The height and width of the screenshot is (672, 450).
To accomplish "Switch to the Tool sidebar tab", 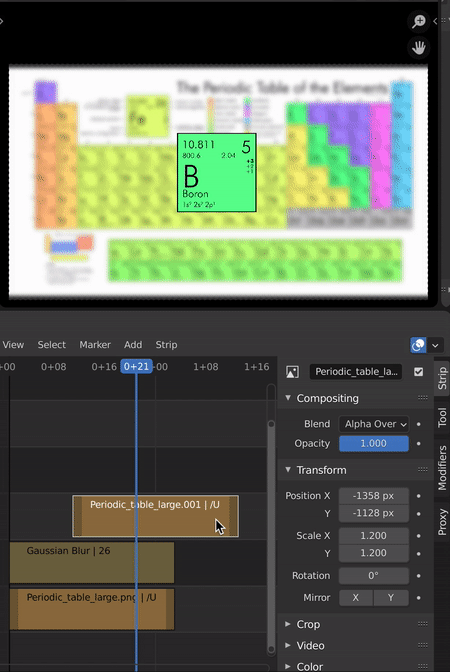I will 442,417.
